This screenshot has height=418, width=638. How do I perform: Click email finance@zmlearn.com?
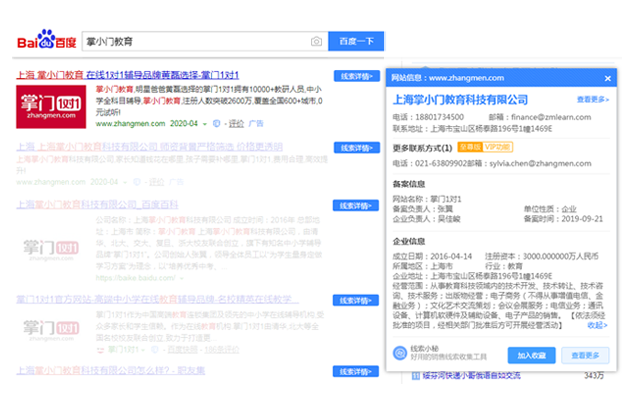tap(551, 117)
